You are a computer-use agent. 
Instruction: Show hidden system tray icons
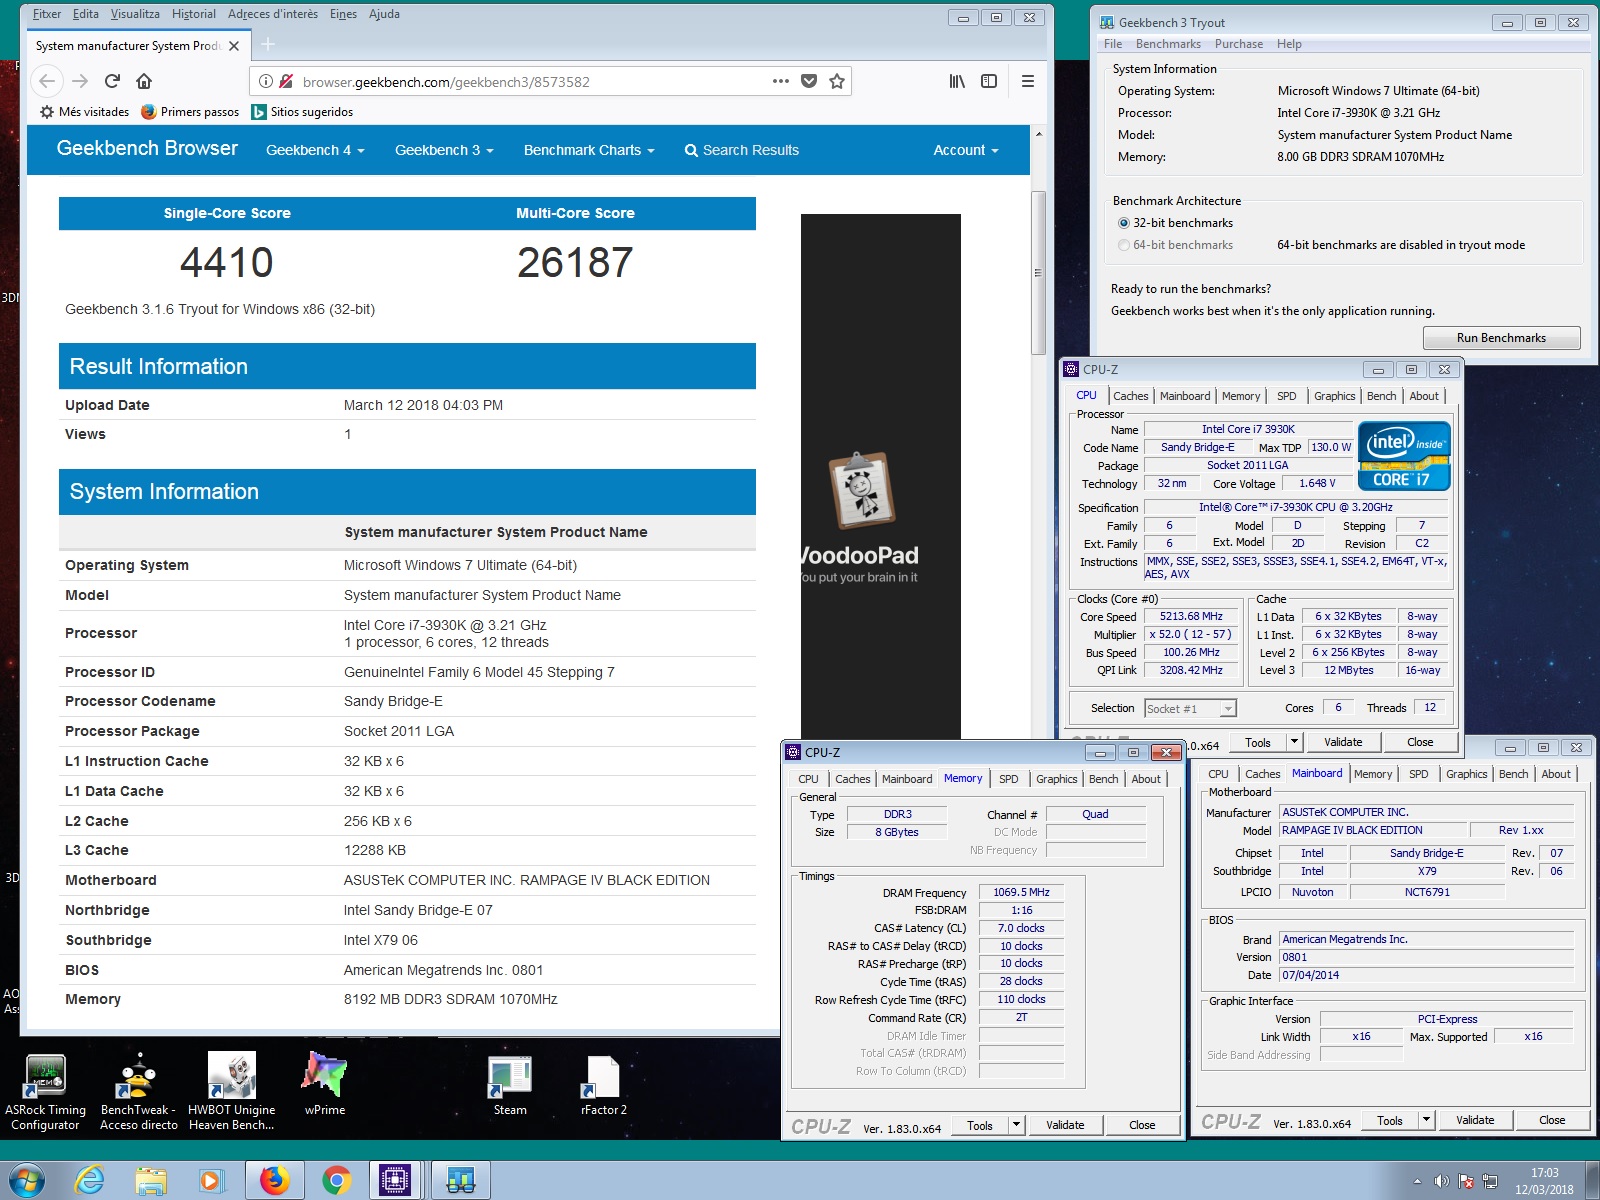tap(1416, 1181)
